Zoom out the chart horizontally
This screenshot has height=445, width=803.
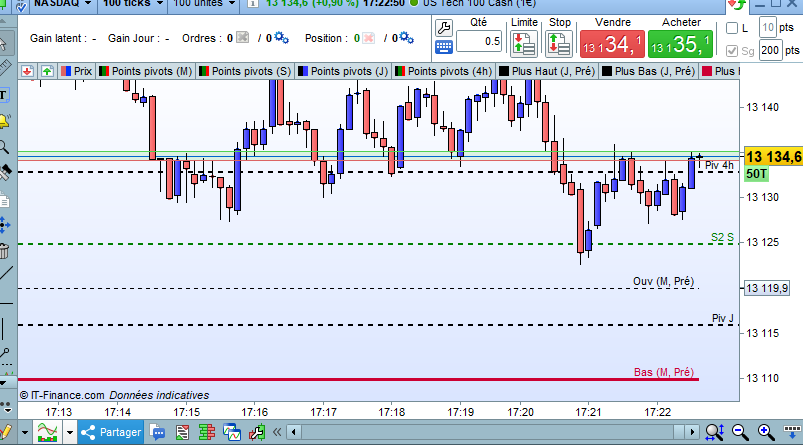[740, 433]
